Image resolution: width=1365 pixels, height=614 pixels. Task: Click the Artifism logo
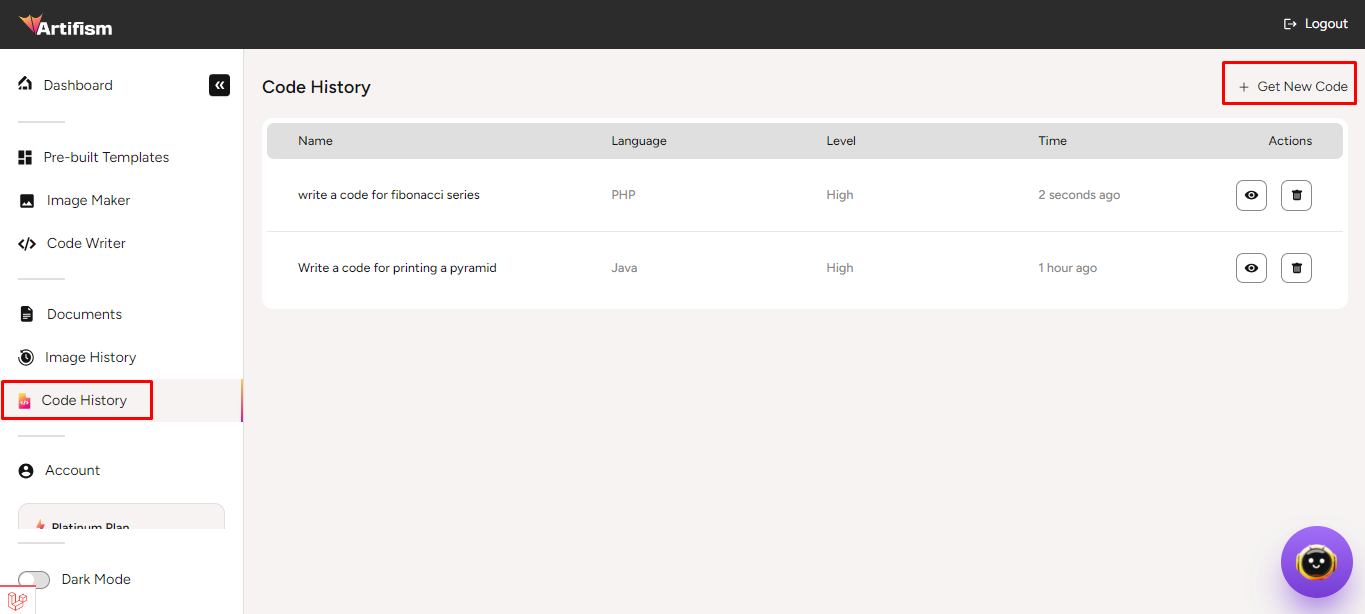(x=66, y=25)
